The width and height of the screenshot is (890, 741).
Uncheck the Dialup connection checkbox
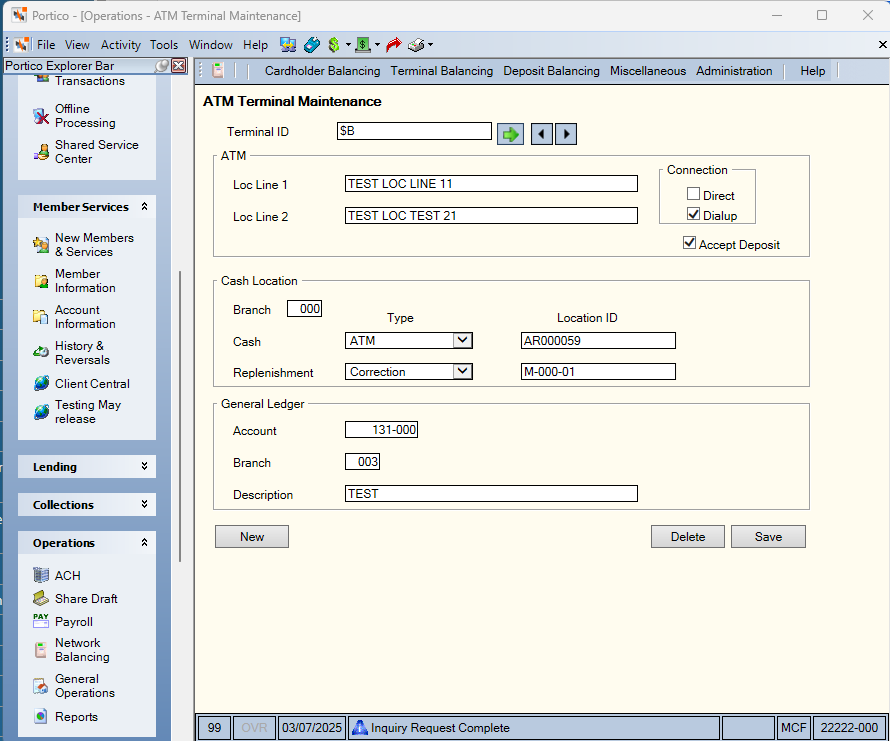point(693,214)
